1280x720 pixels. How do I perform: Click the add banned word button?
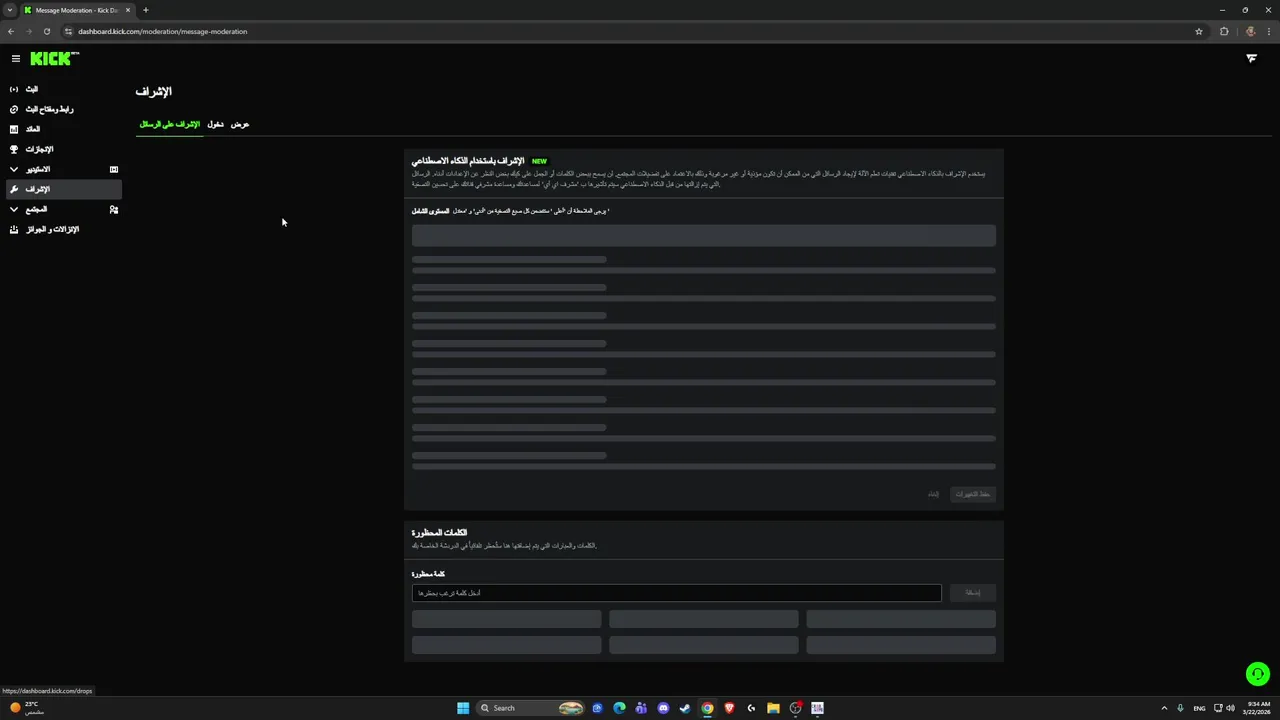(972, 593)
